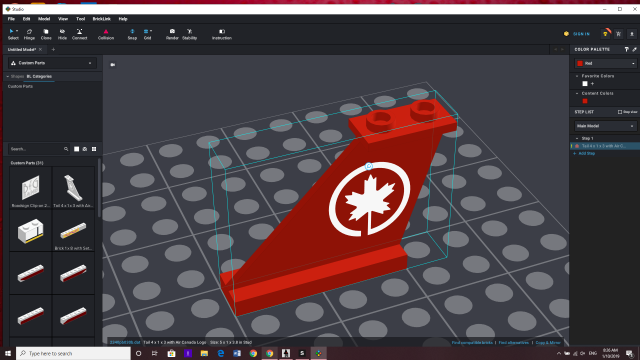Click the Grid tool

(x=147, y=34)
